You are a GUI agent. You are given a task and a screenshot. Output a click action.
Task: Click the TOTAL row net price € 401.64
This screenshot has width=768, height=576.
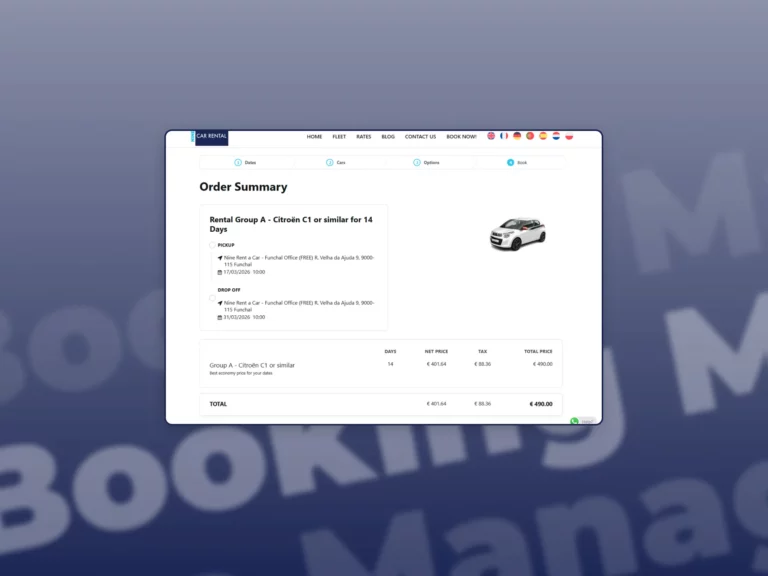click(436, 404)
